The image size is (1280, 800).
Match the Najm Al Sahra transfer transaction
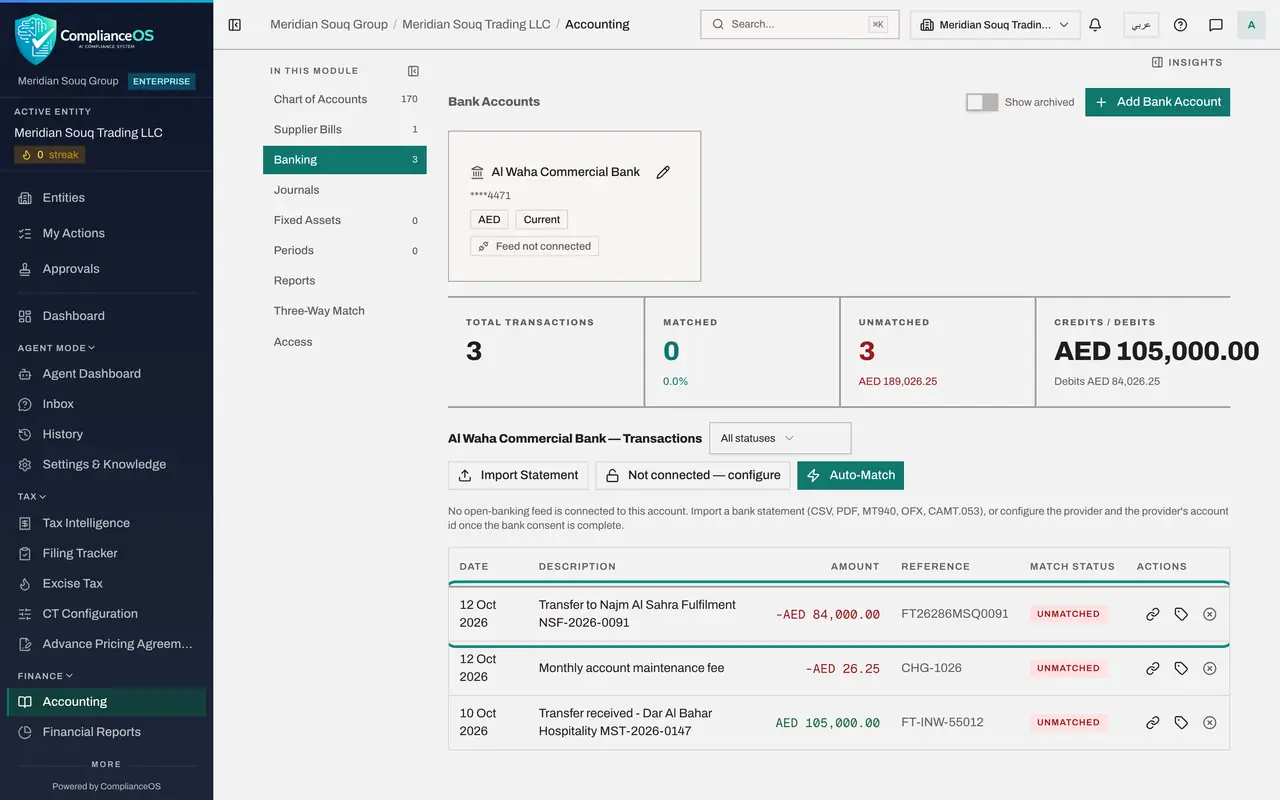pos(1153,614)
